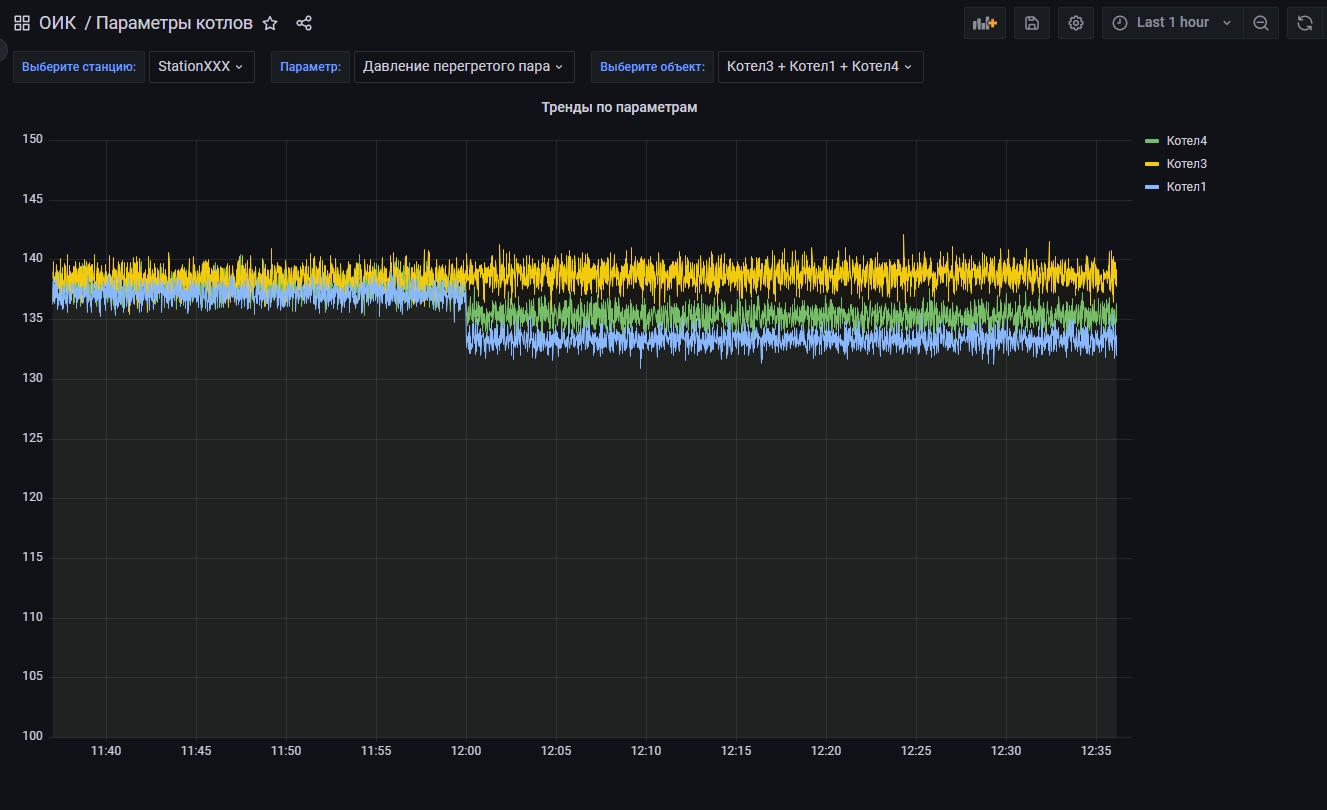Screen dimensions: 1327x810
Task: Open dashboard settings gear
Action: (1076, 23)
